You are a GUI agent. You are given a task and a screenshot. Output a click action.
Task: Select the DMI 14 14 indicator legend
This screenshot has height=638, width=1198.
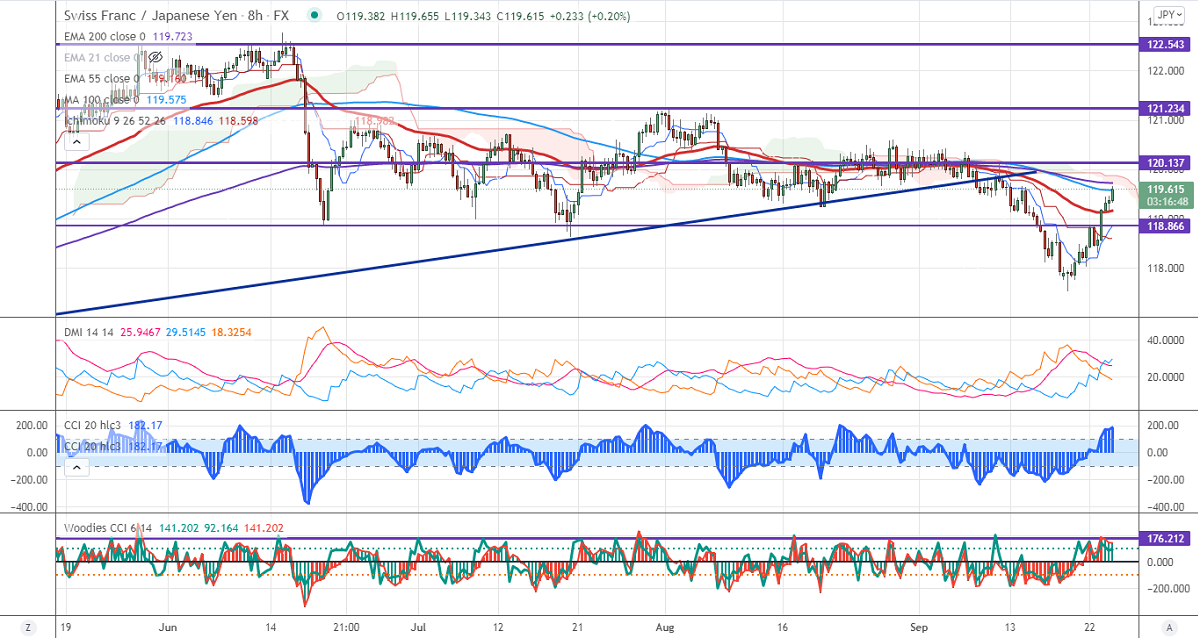tap(89, 332)
